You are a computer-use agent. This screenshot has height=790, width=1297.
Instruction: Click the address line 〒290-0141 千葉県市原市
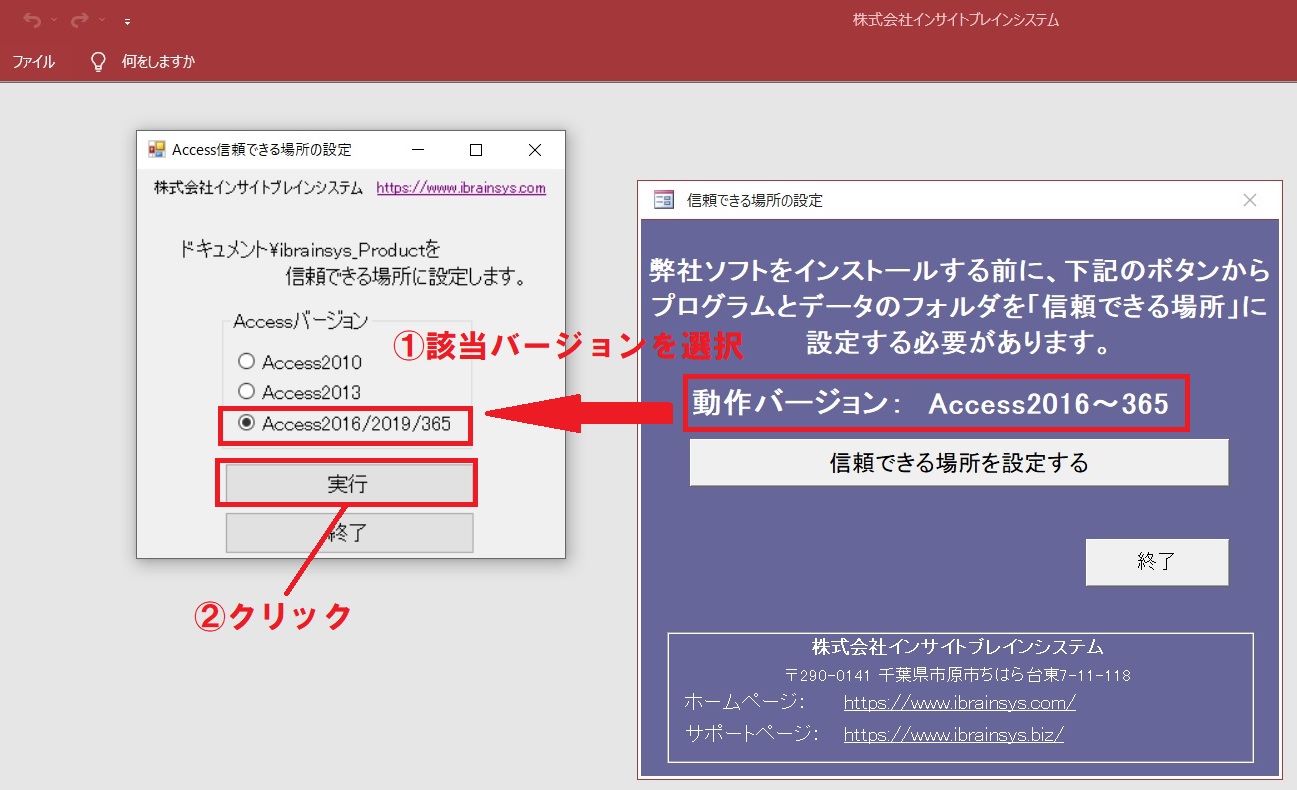click(958, 675)
